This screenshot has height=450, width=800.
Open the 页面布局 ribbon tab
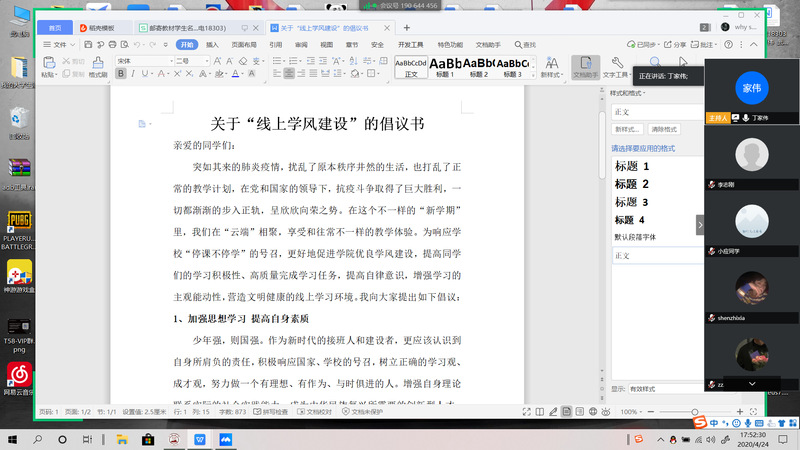tap(244, 45)
